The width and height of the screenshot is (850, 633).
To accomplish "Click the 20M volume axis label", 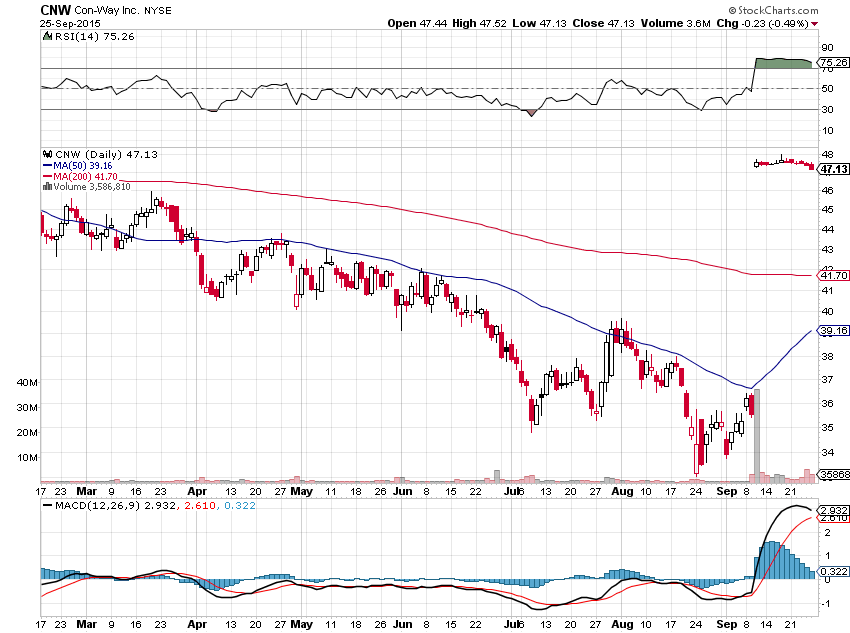I will point(27,432).
